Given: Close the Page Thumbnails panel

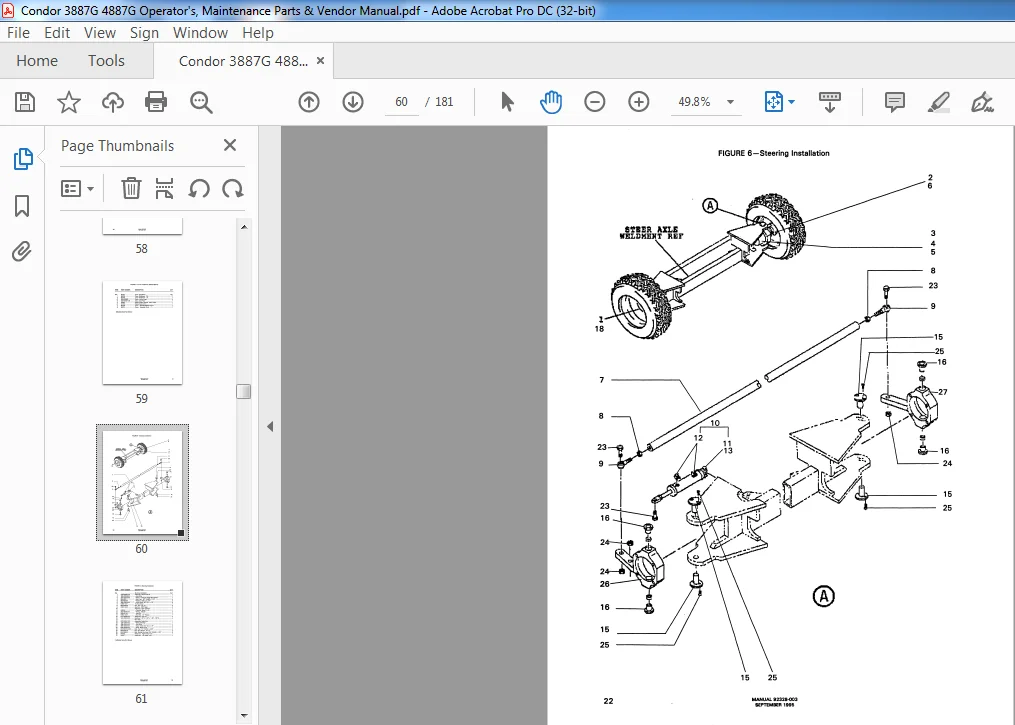Looking at the screenshot, I should (230, 145).
